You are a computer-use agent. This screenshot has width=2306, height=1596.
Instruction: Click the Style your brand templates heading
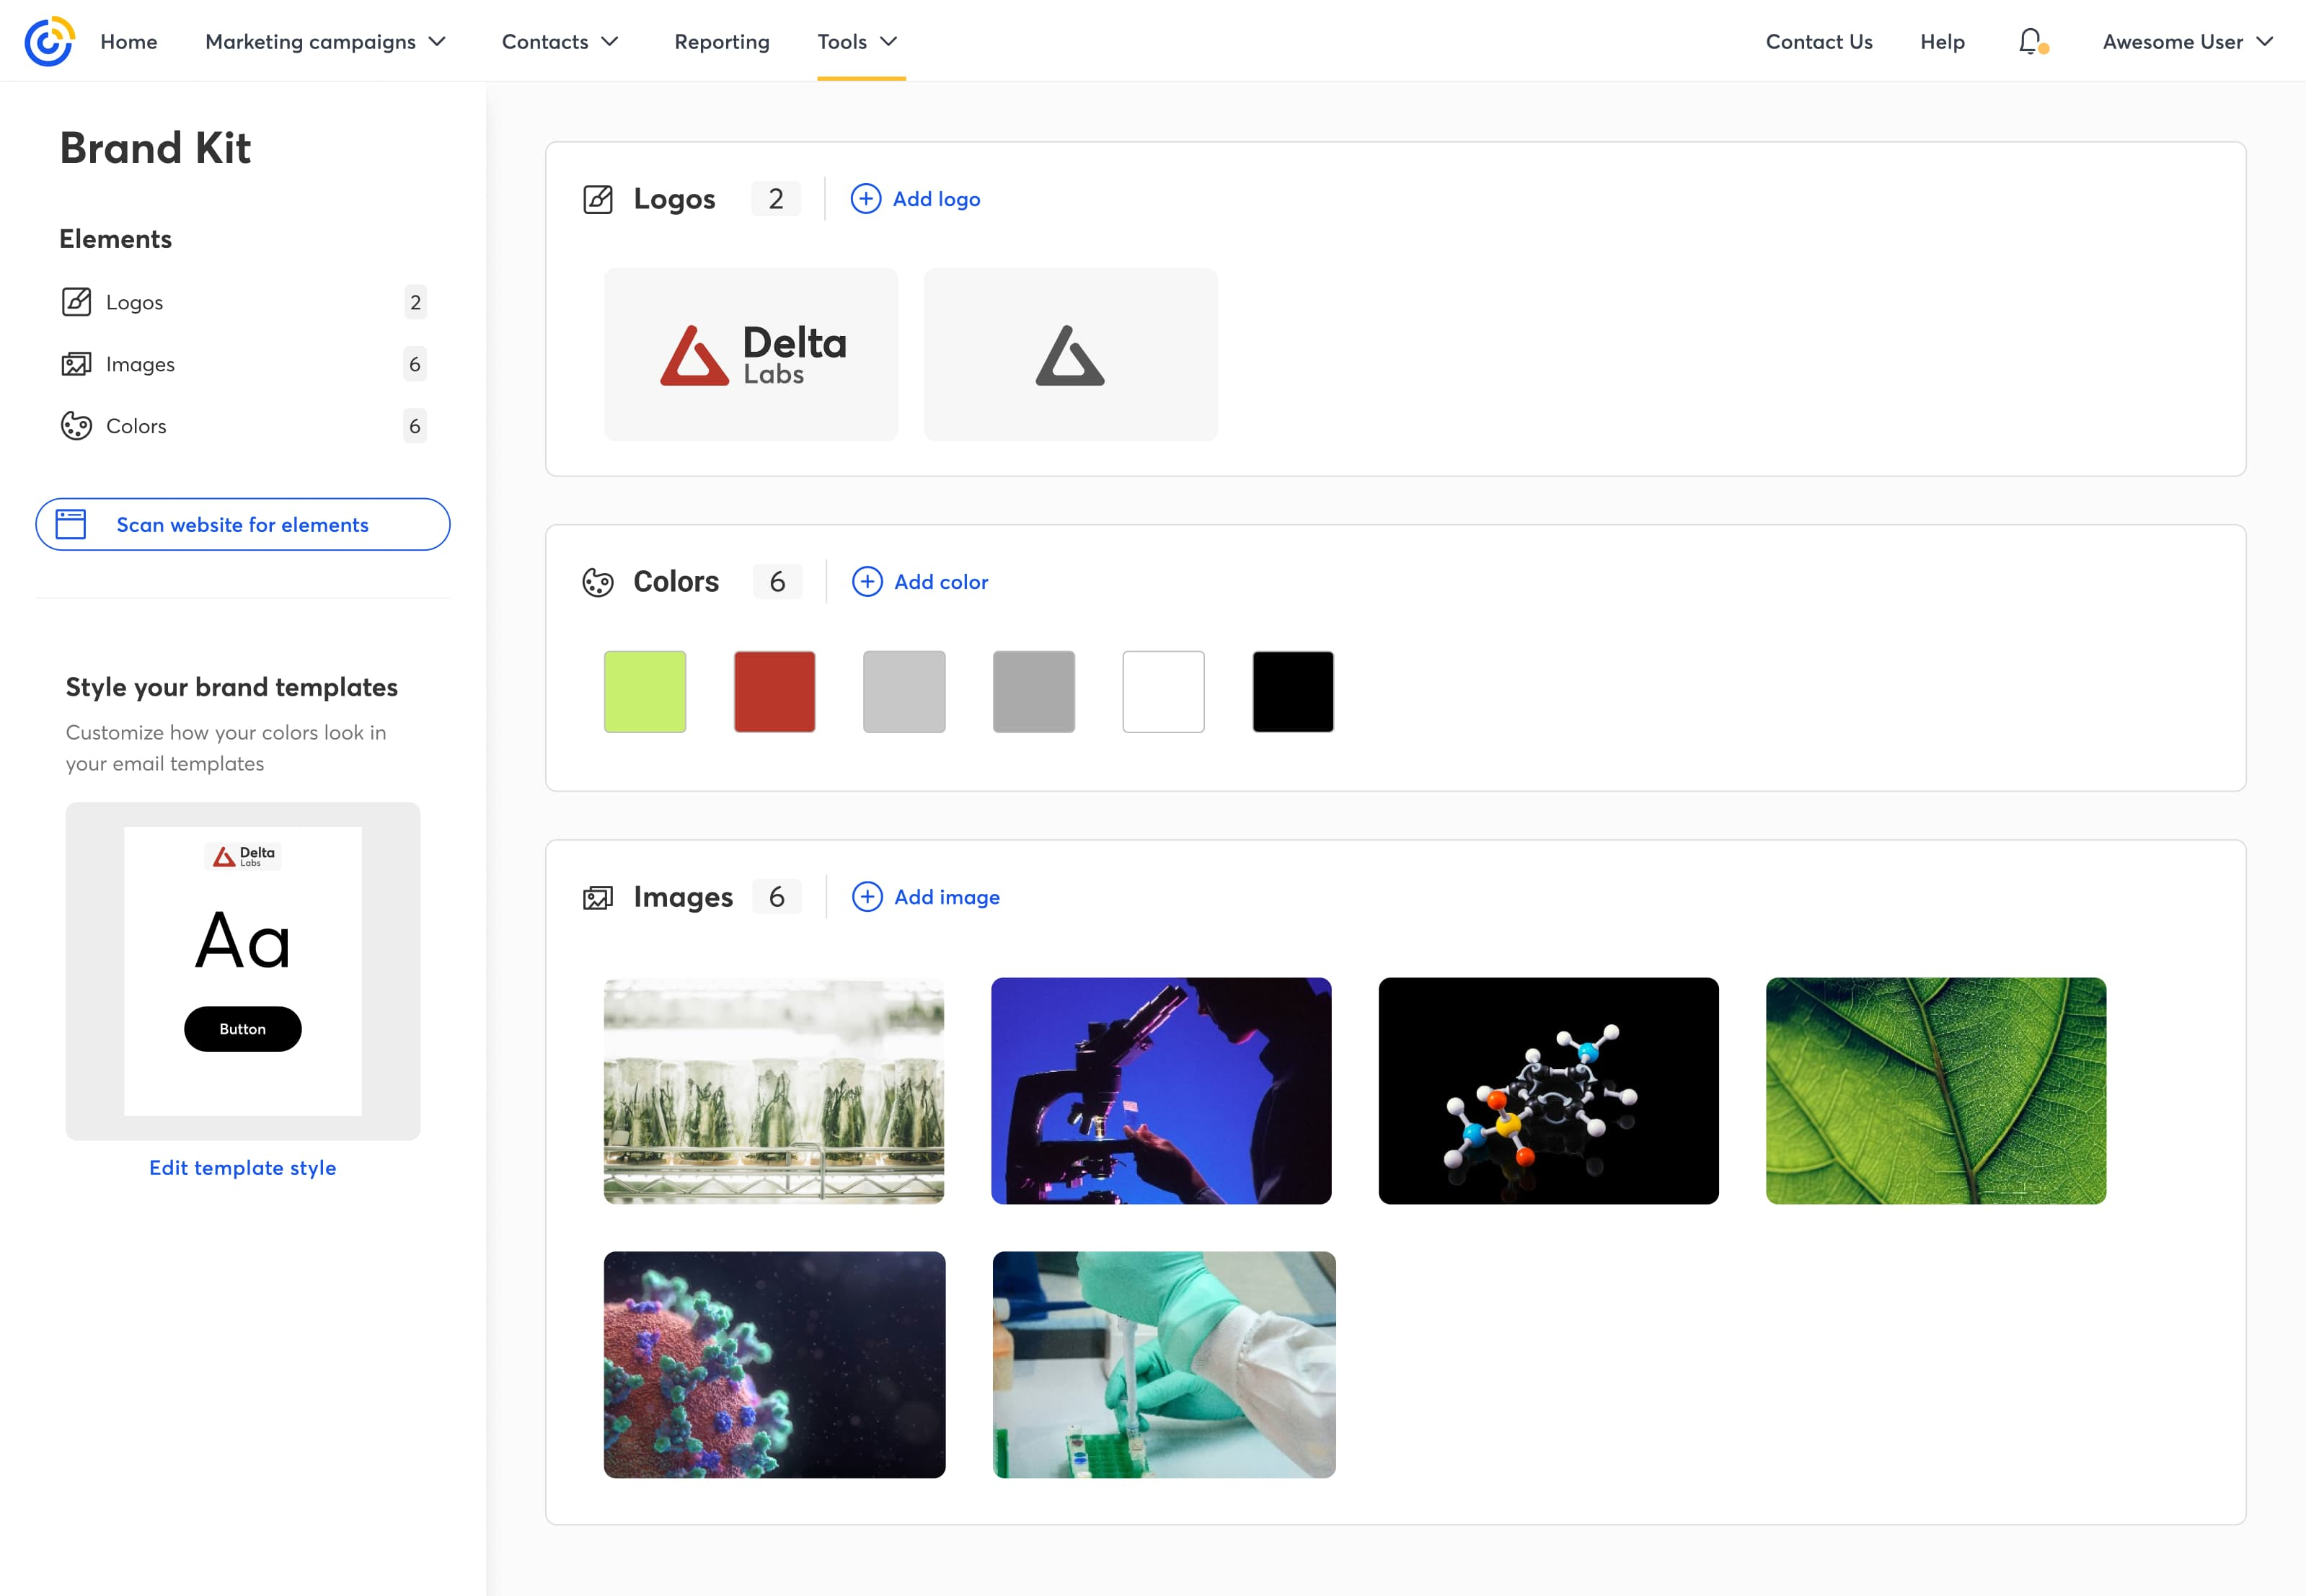point(232,687)
